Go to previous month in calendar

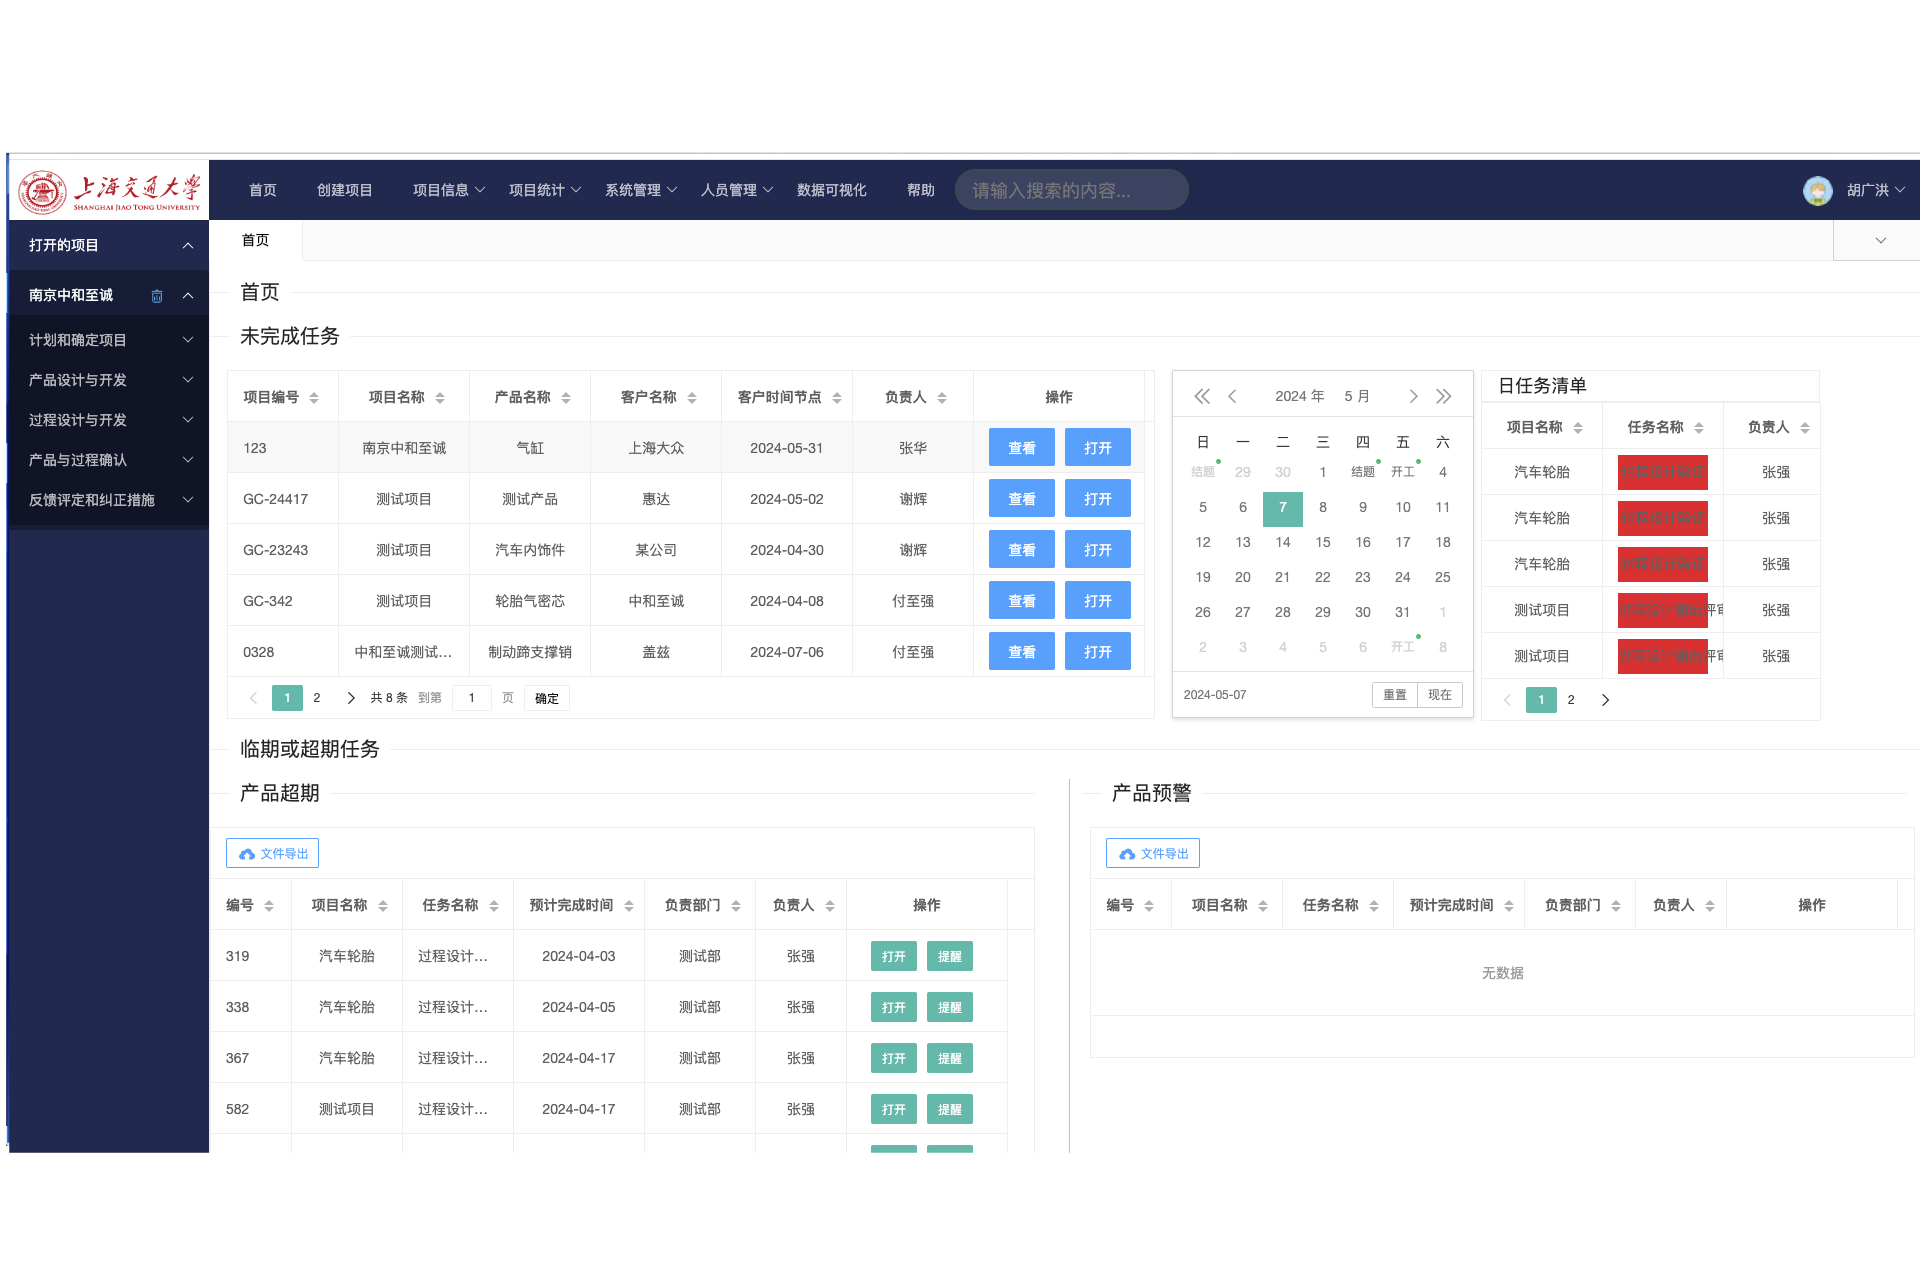pyautogui.click(x=1233, y=396)
